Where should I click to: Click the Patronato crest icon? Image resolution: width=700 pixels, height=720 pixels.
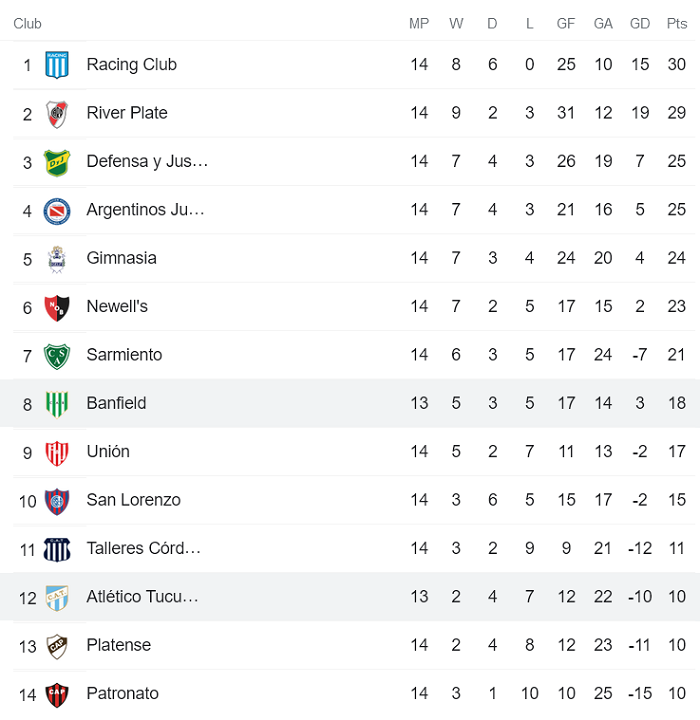57,694
